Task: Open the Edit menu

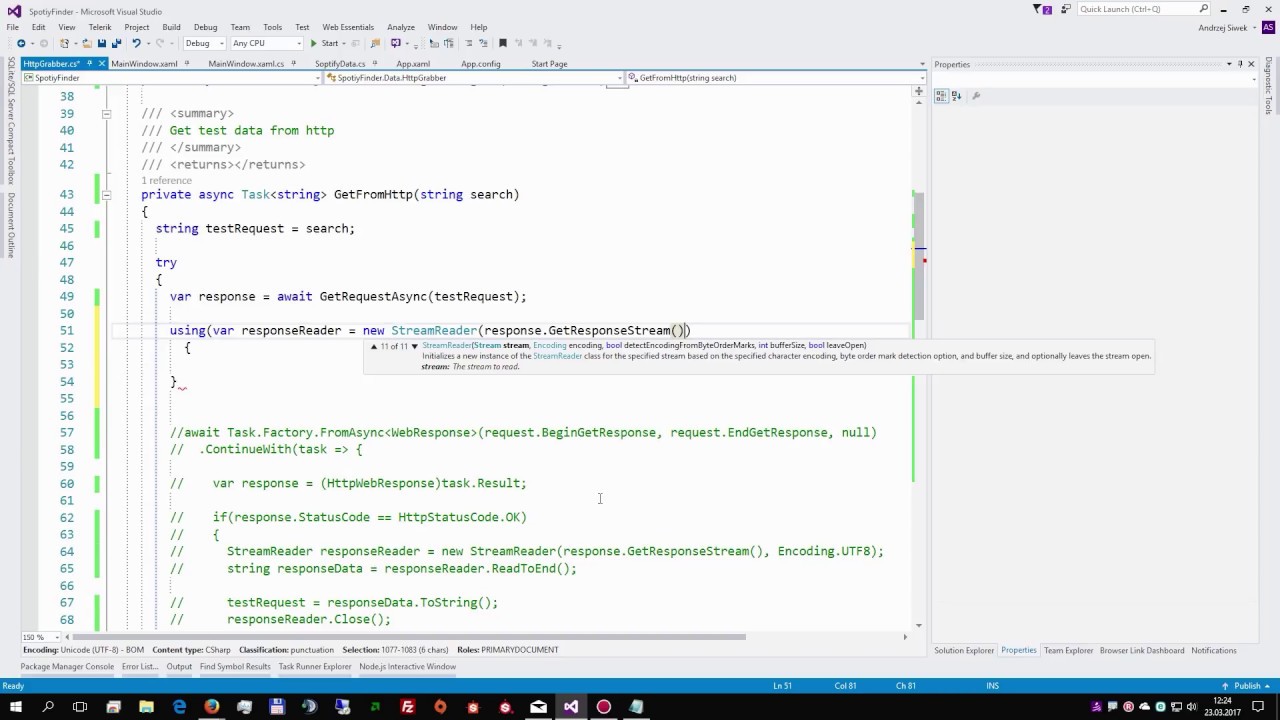Action: [x=38, y=27]
